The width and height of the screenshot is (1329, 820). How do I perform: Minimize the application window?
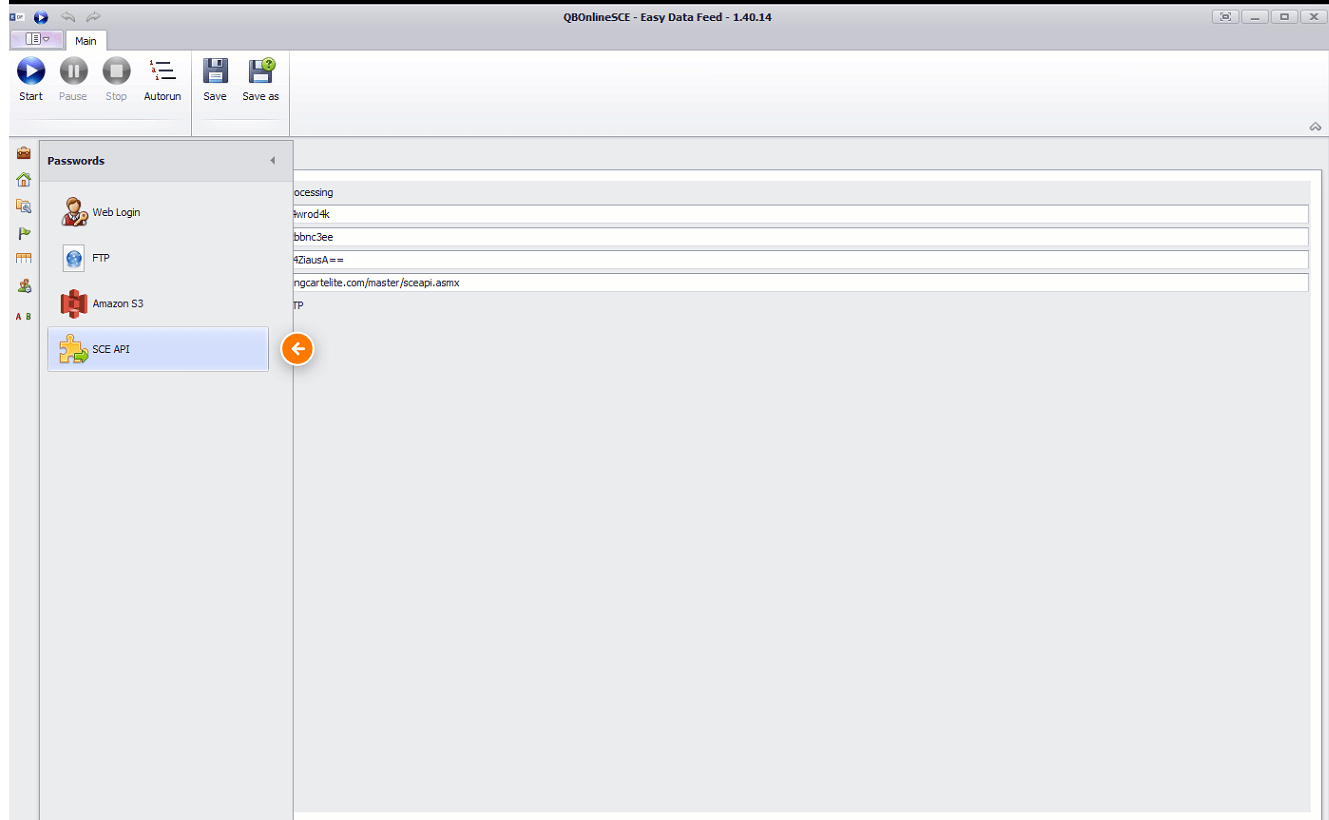[1255, 17]
